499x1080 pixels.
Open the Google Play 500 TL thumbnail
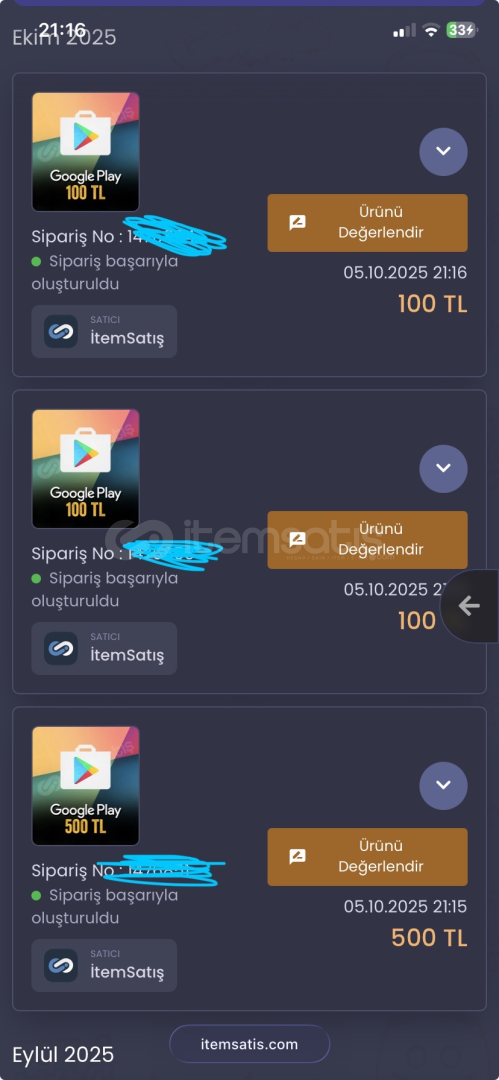(x=85, y=785)
